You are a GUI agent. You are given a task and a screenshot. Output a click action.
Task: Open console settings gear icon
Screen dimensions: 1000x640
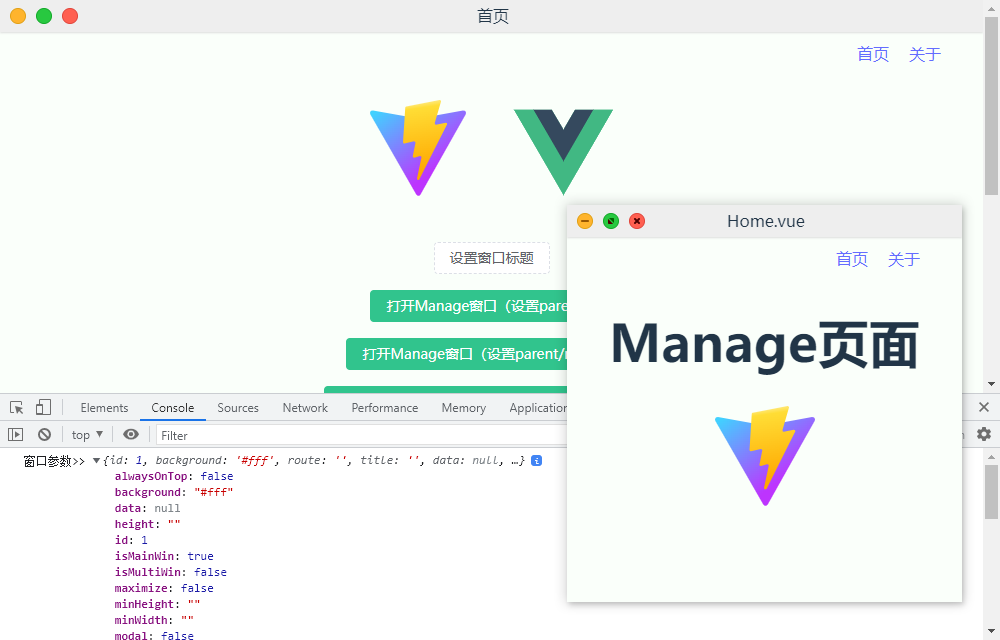coord(984,435)
